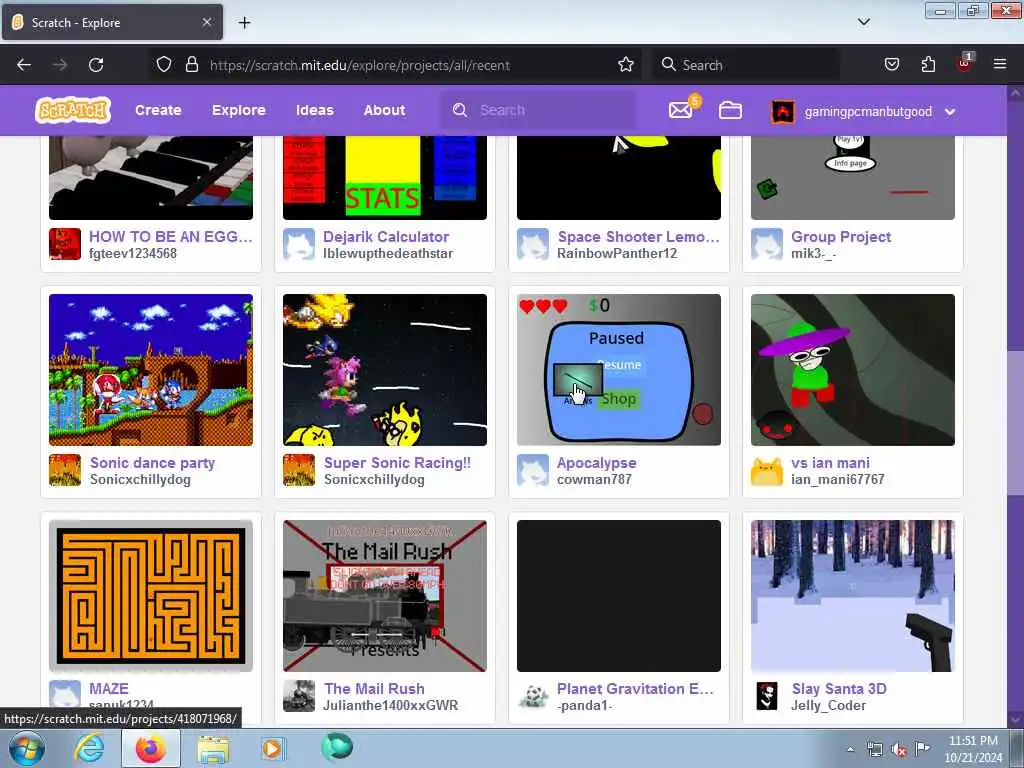Open the Slay Santa 3D thumbnail
1024x768 pixels.
coord(852,596)
